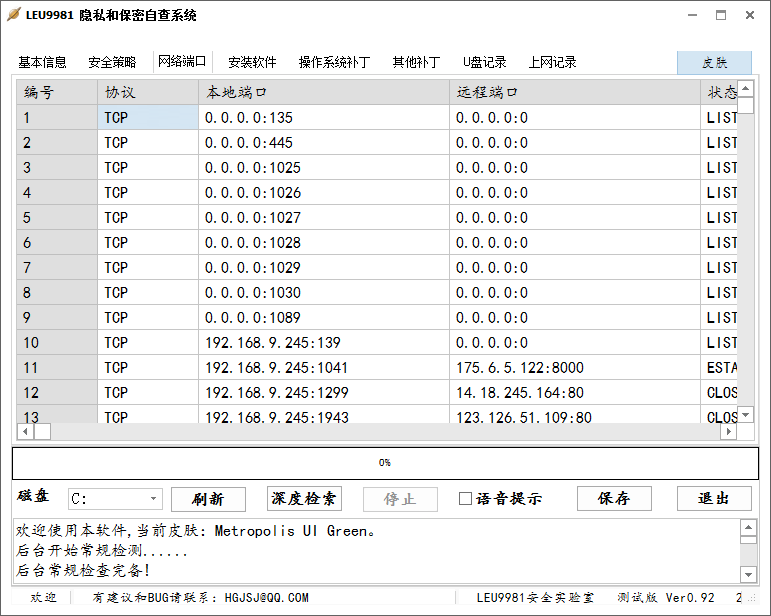Start 深度检索 deep search
This screenshot has width=771, height=616.
tap(304, 499)
